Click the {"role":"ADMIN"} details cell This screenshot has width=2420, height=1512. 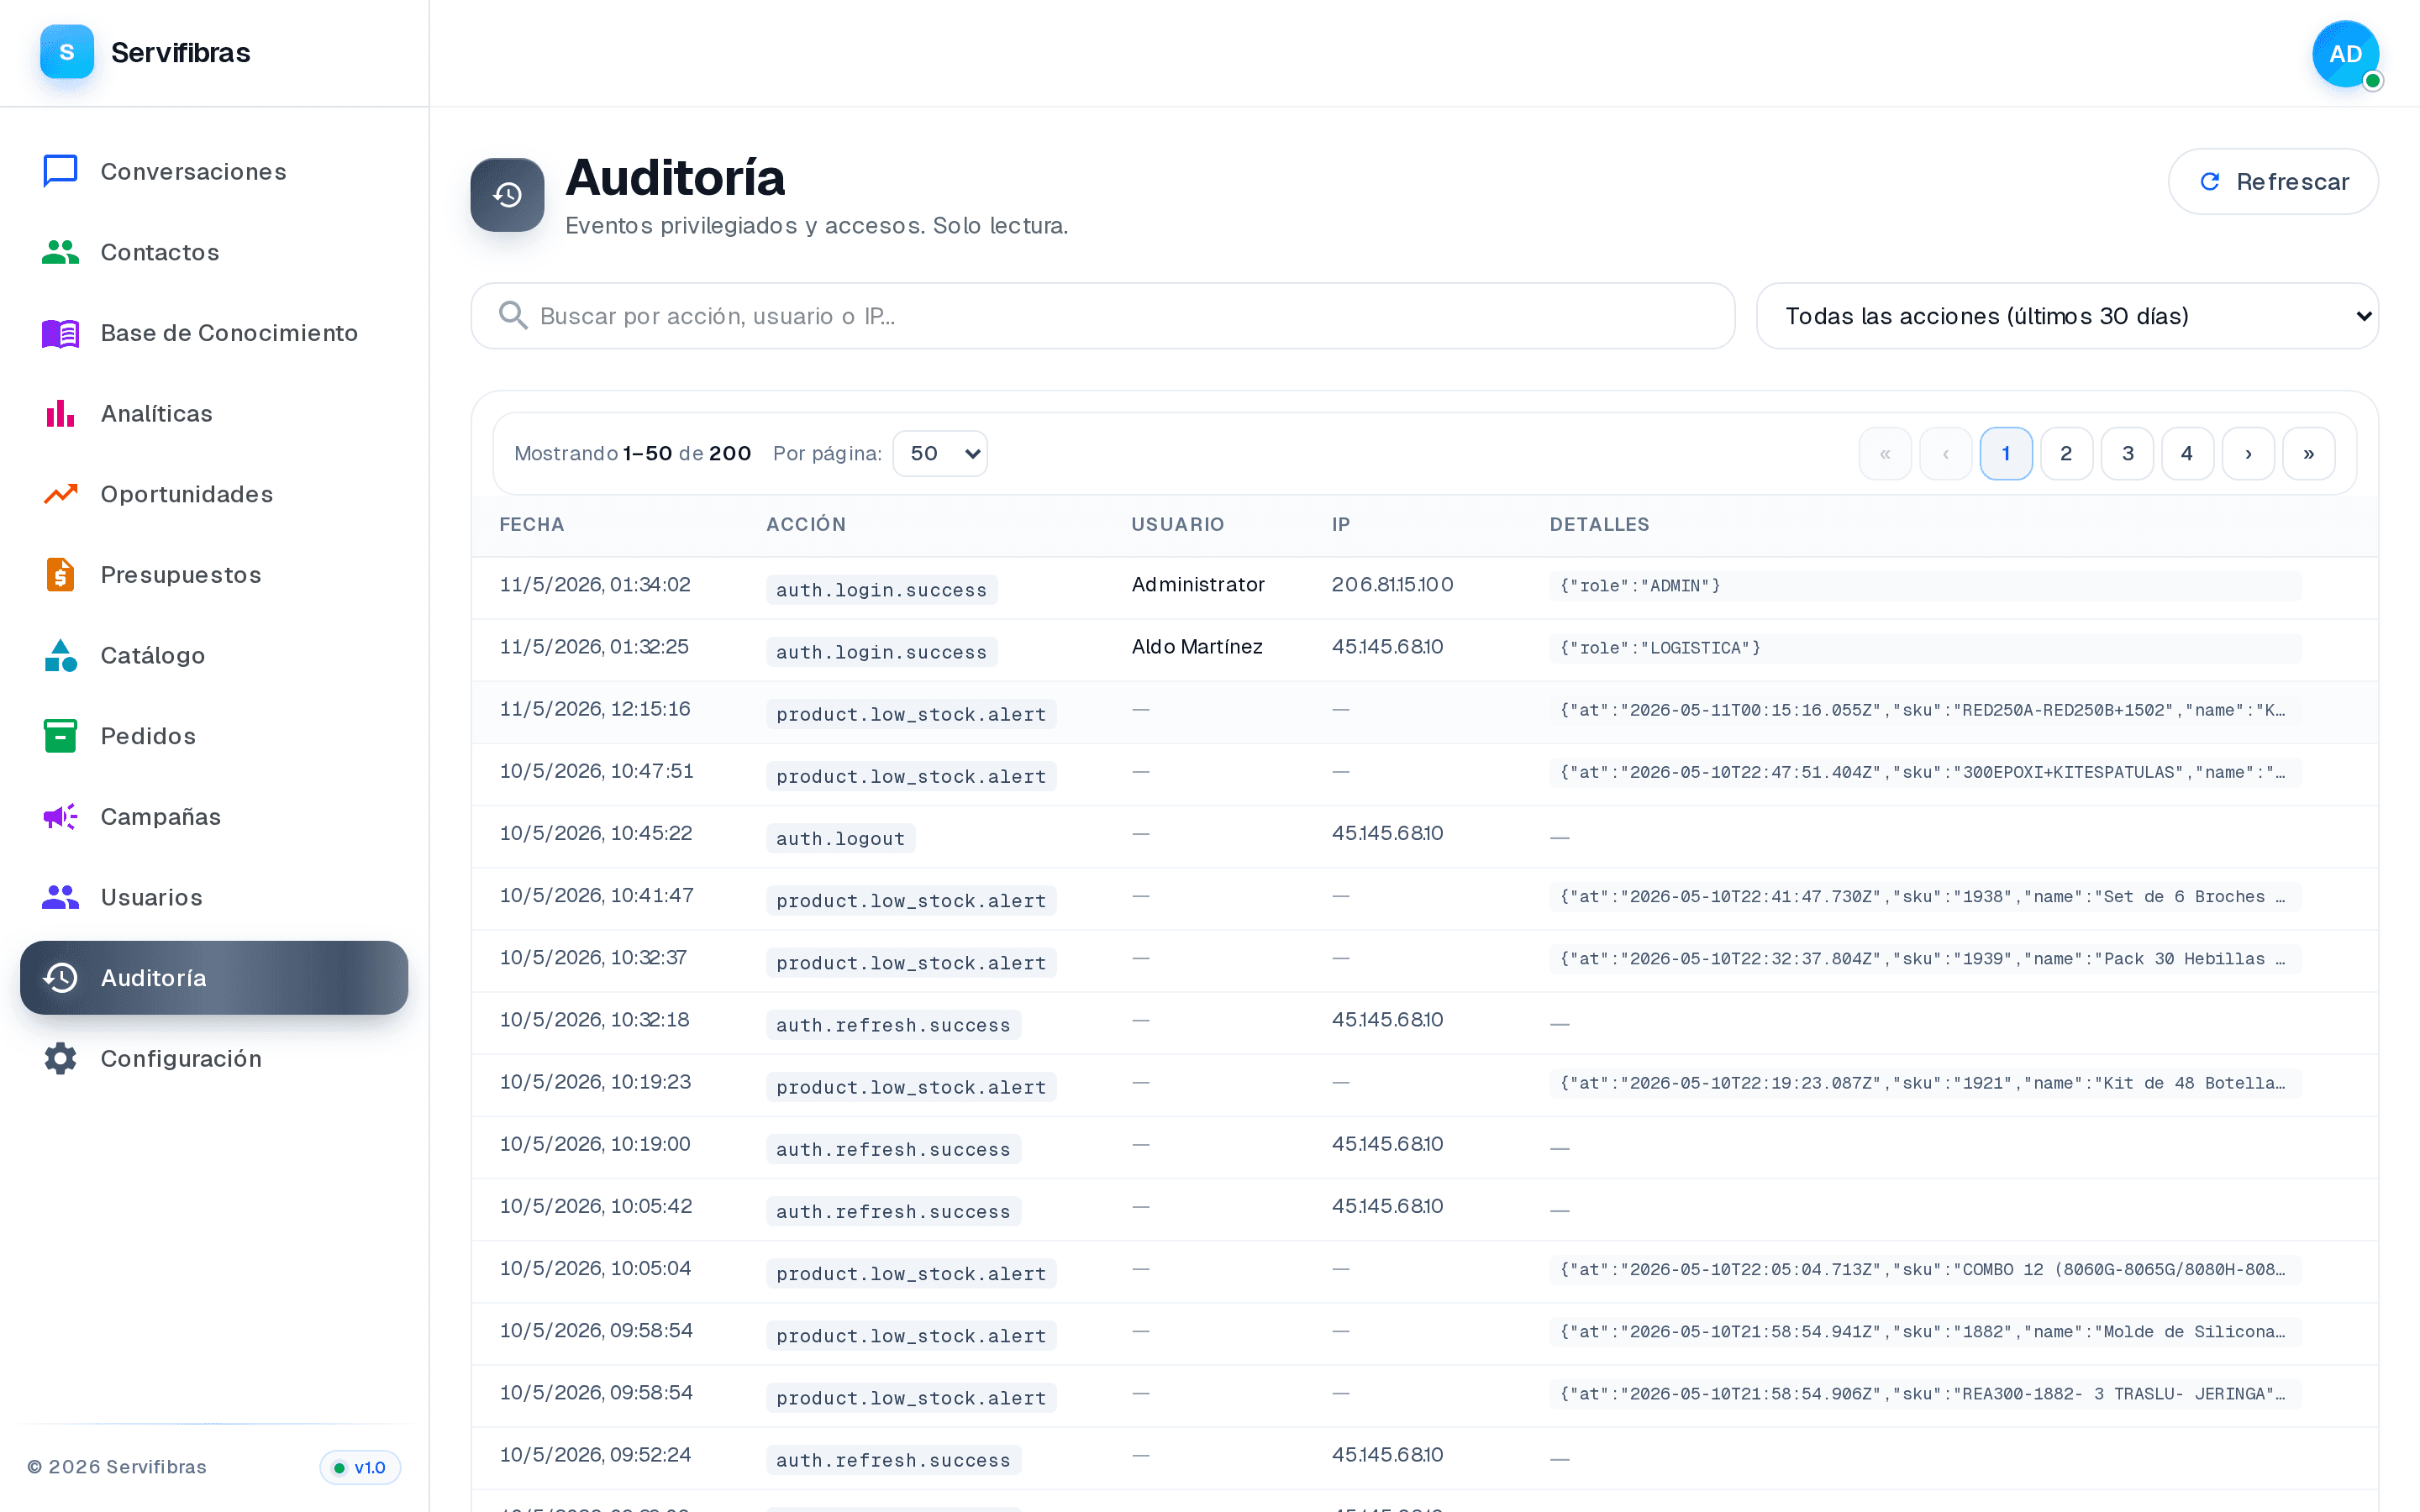tap(1925, 586)
